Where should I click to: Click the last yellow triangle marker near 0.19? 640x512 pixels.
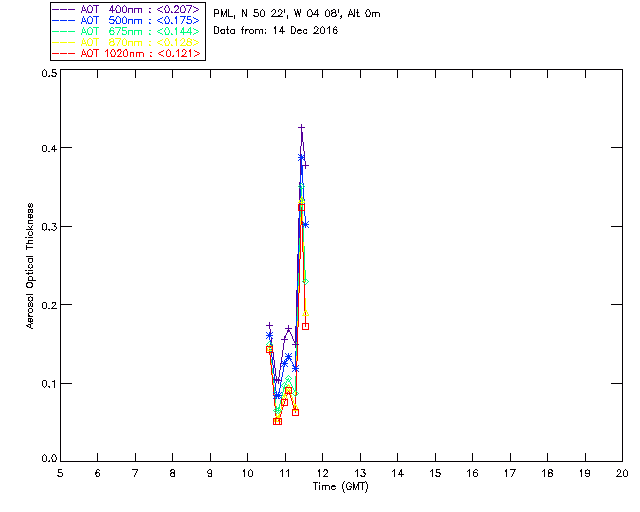tap(306, 313)
